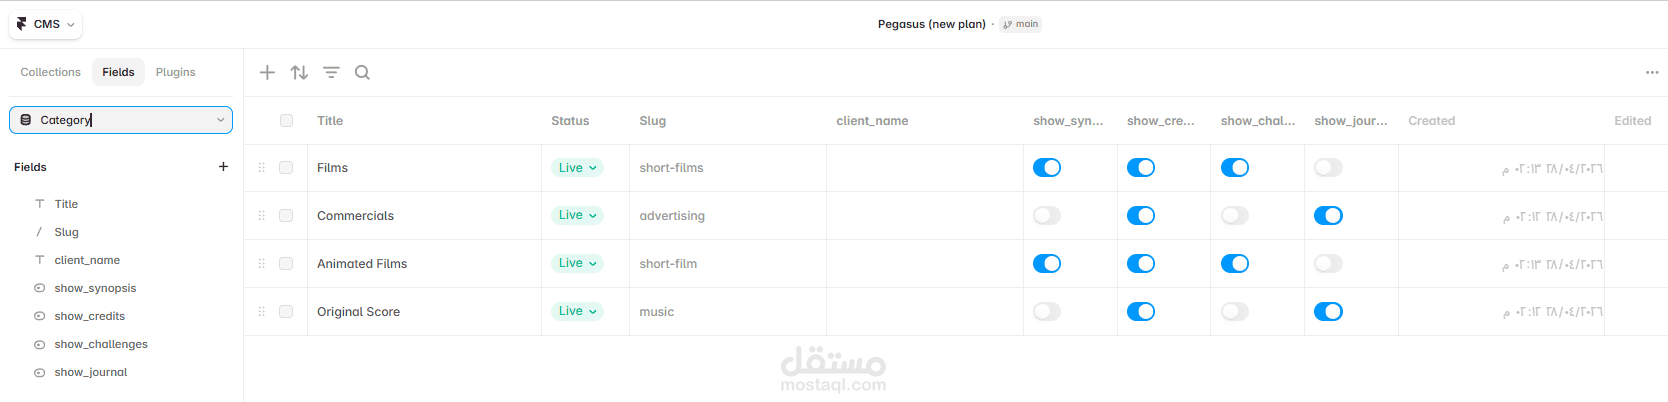Expand the CMS menu at top left
Viewport: 1668px width, 402px height.
46,24
